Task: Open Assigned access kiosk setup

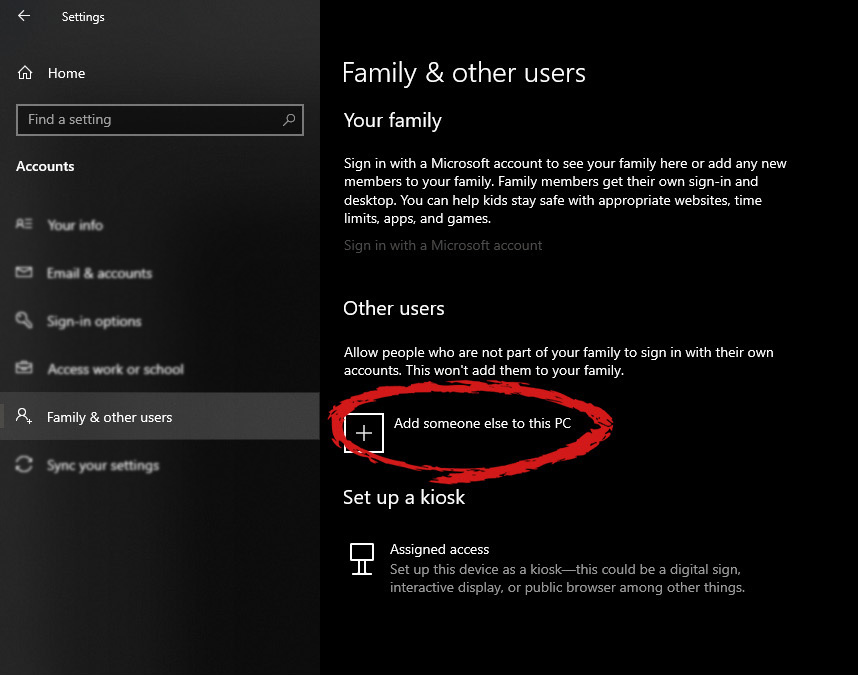Action: (547, 568)
